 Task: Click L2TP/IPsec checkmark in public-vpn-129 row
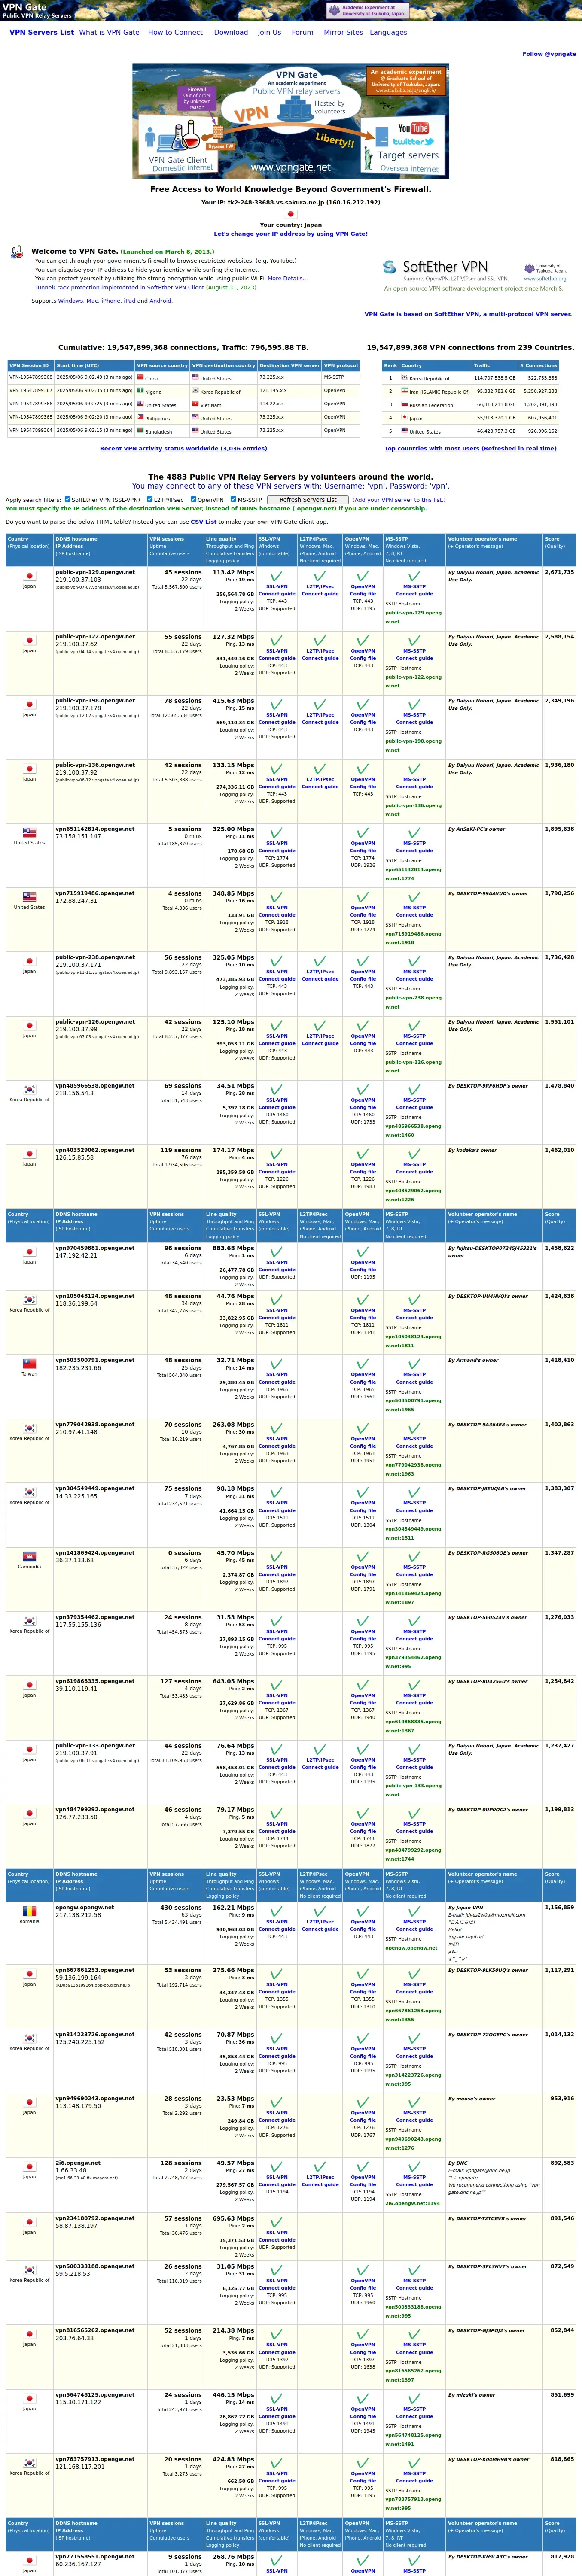coord(320,577)
